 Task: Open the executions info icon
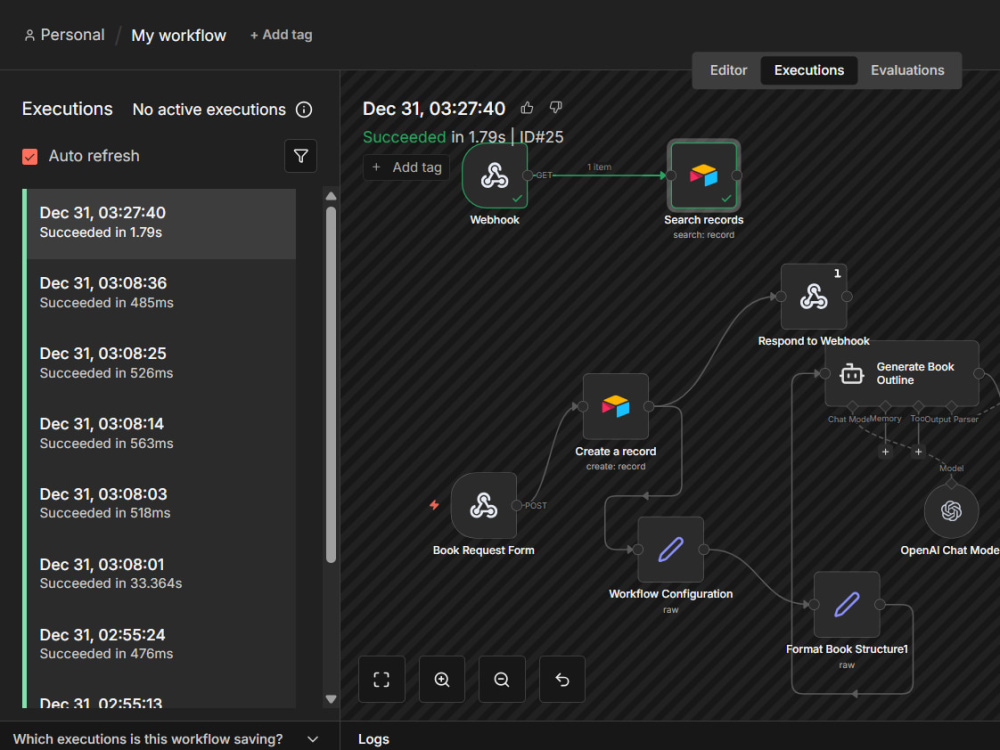(304, 110)
